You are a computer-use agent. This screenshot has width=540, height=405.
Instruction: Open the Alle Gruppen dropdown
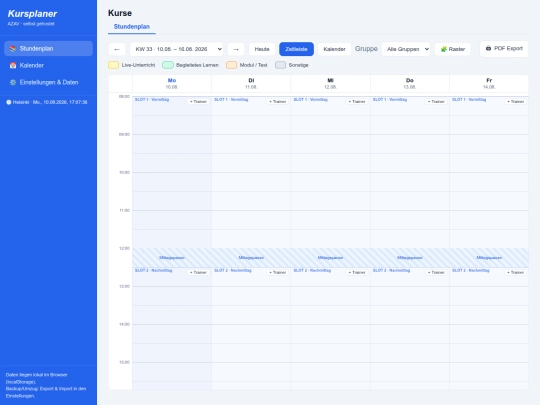click(406, 49)
